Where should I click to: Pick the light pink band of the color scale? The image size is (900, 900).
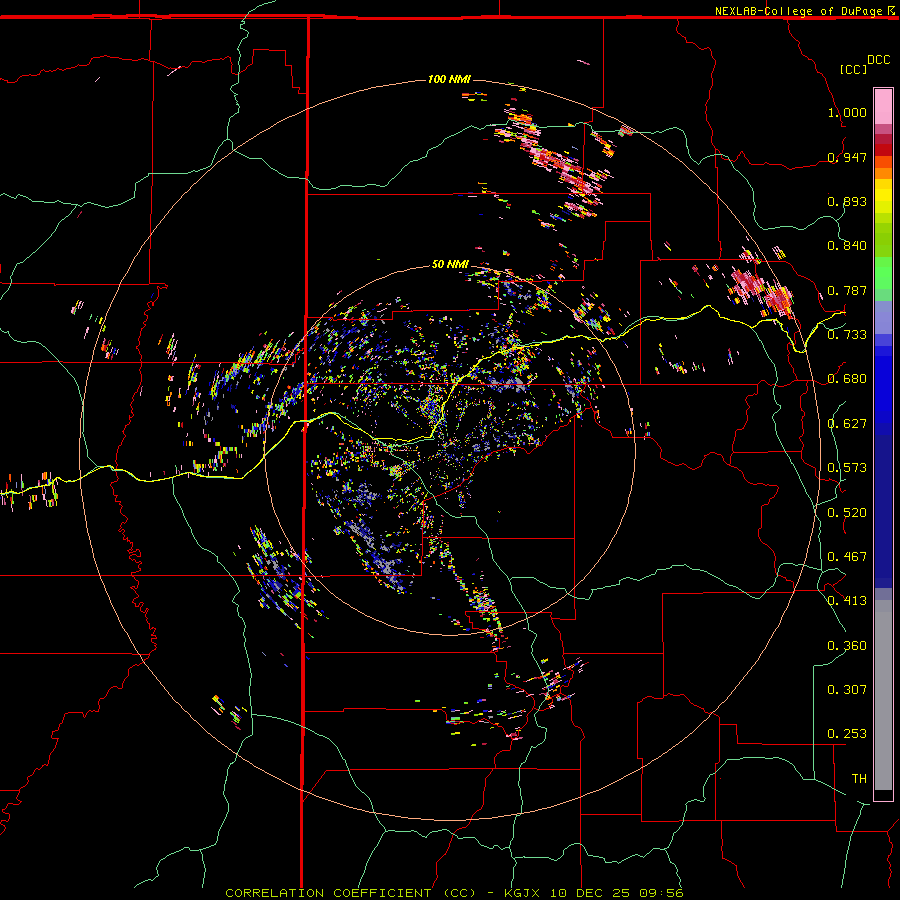[883, 107]
